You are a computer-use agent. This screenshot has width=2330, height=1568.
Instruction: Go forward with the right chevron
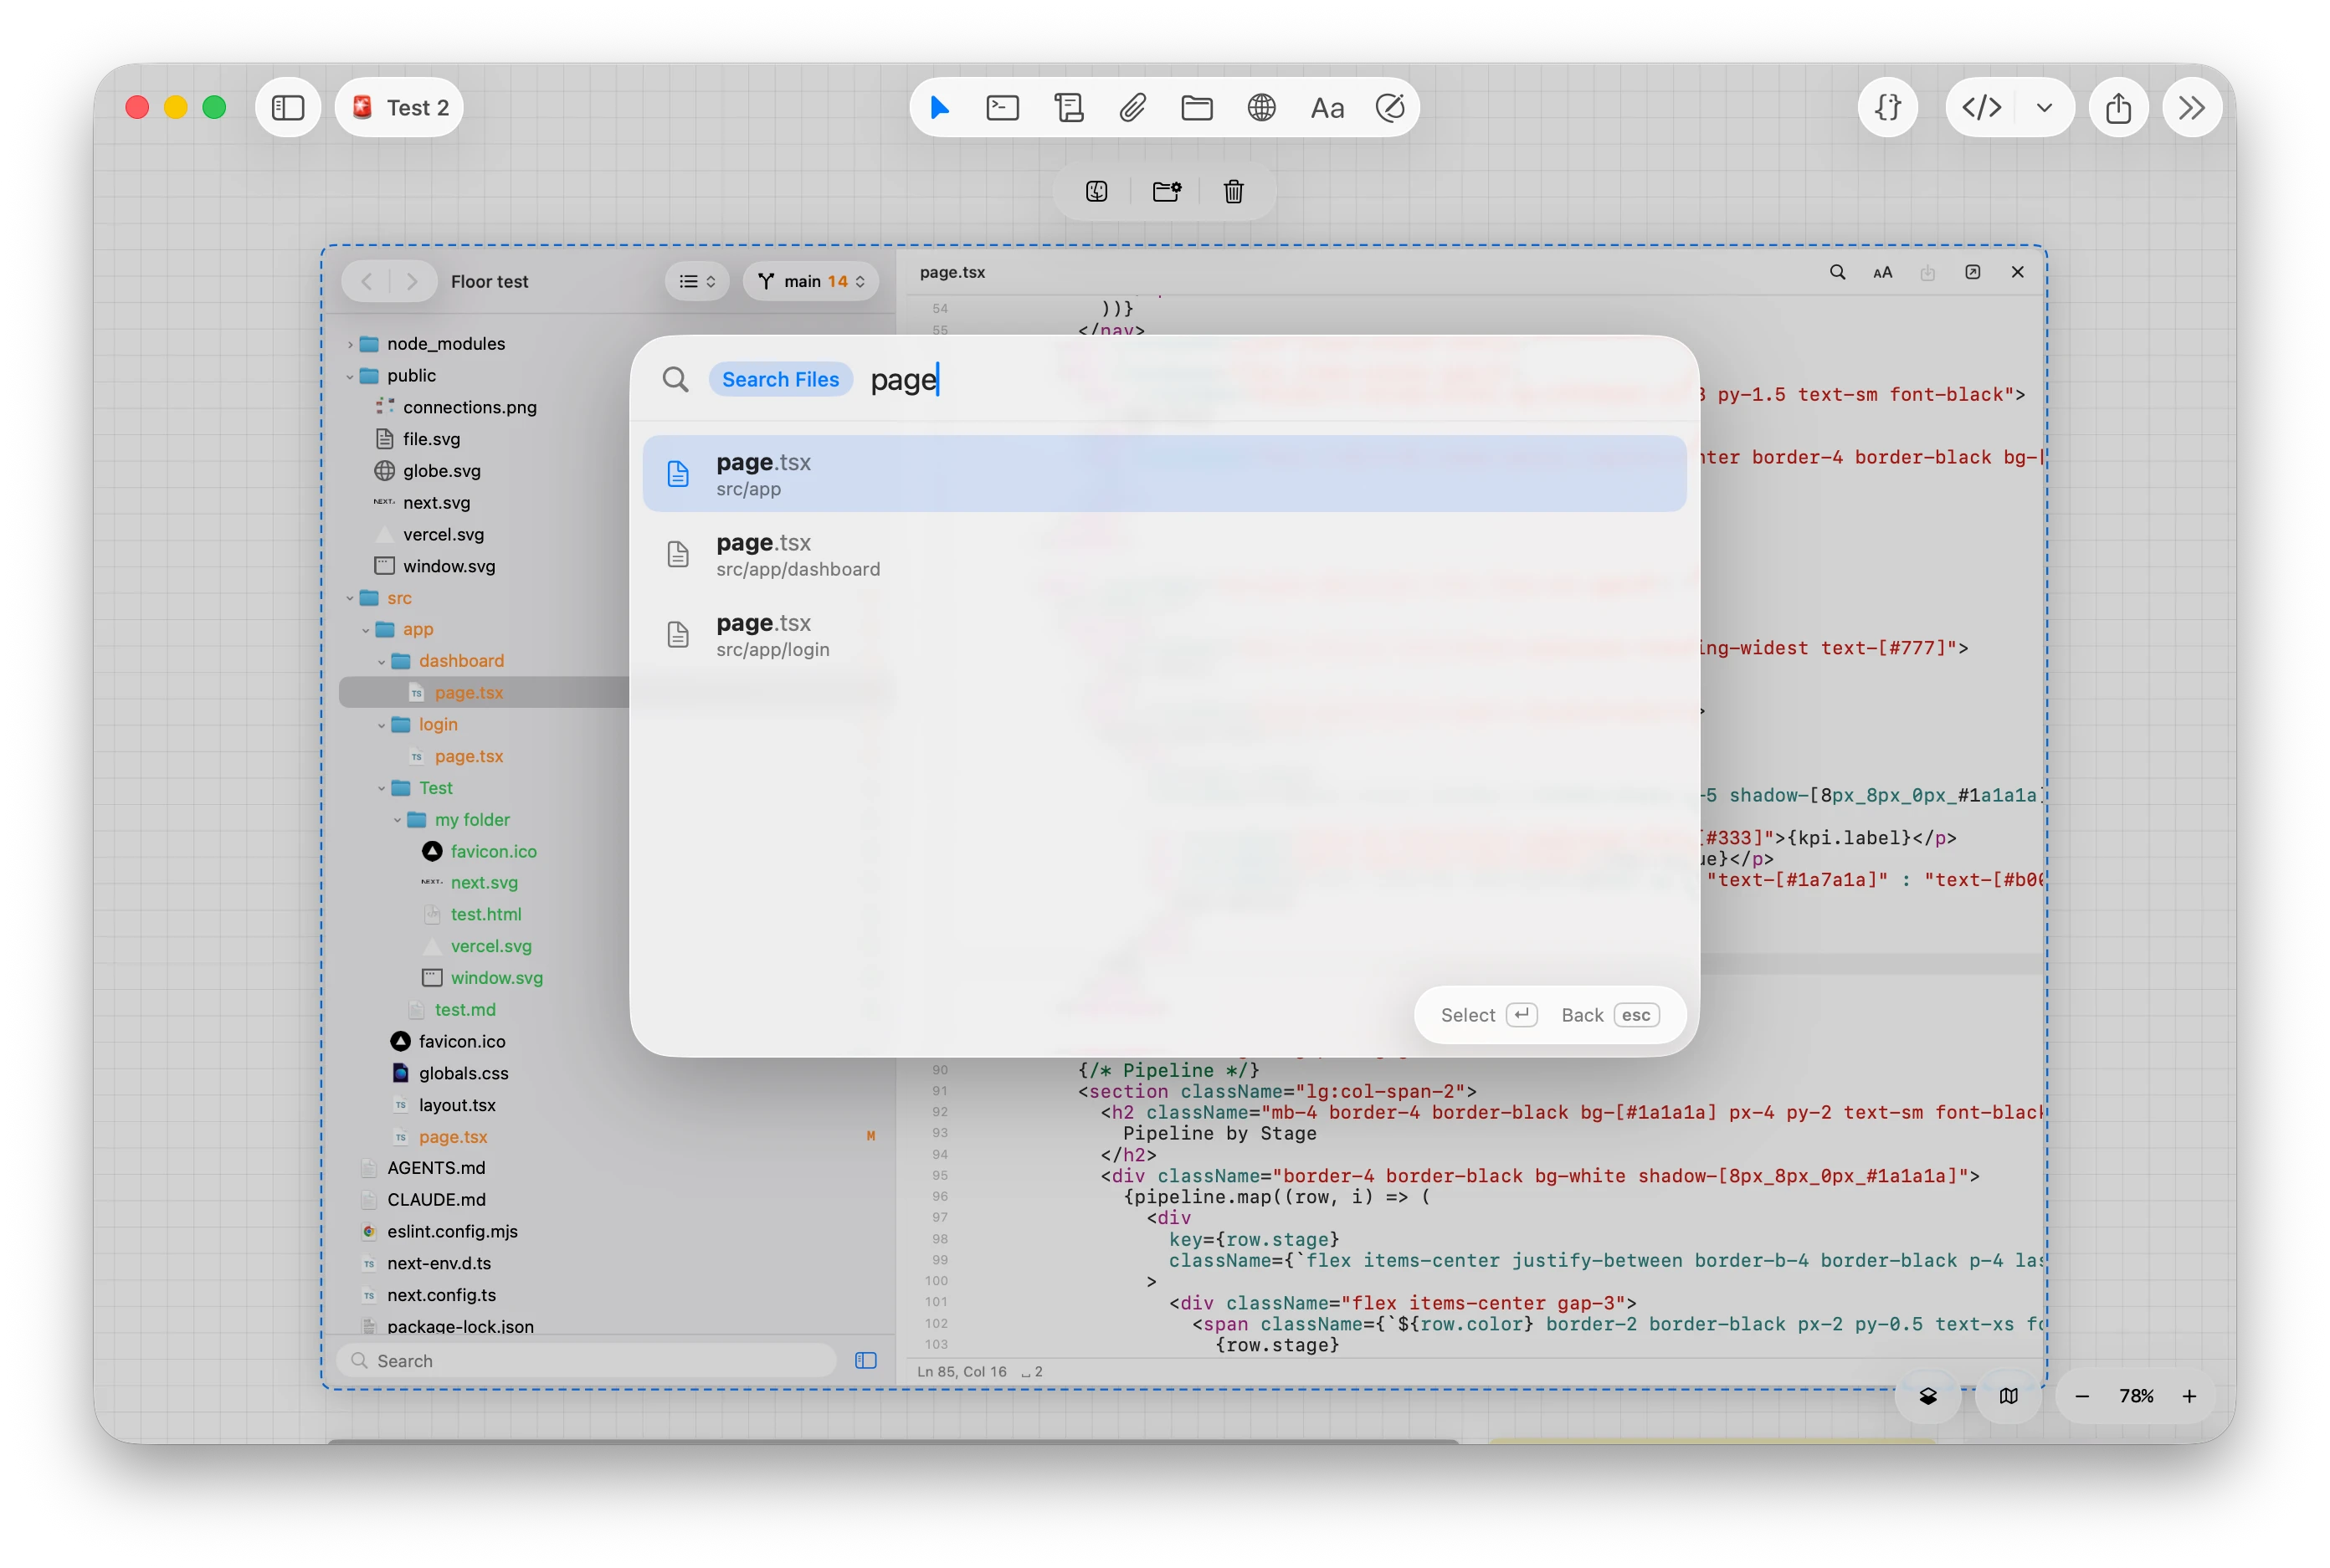tap(412, 282)
